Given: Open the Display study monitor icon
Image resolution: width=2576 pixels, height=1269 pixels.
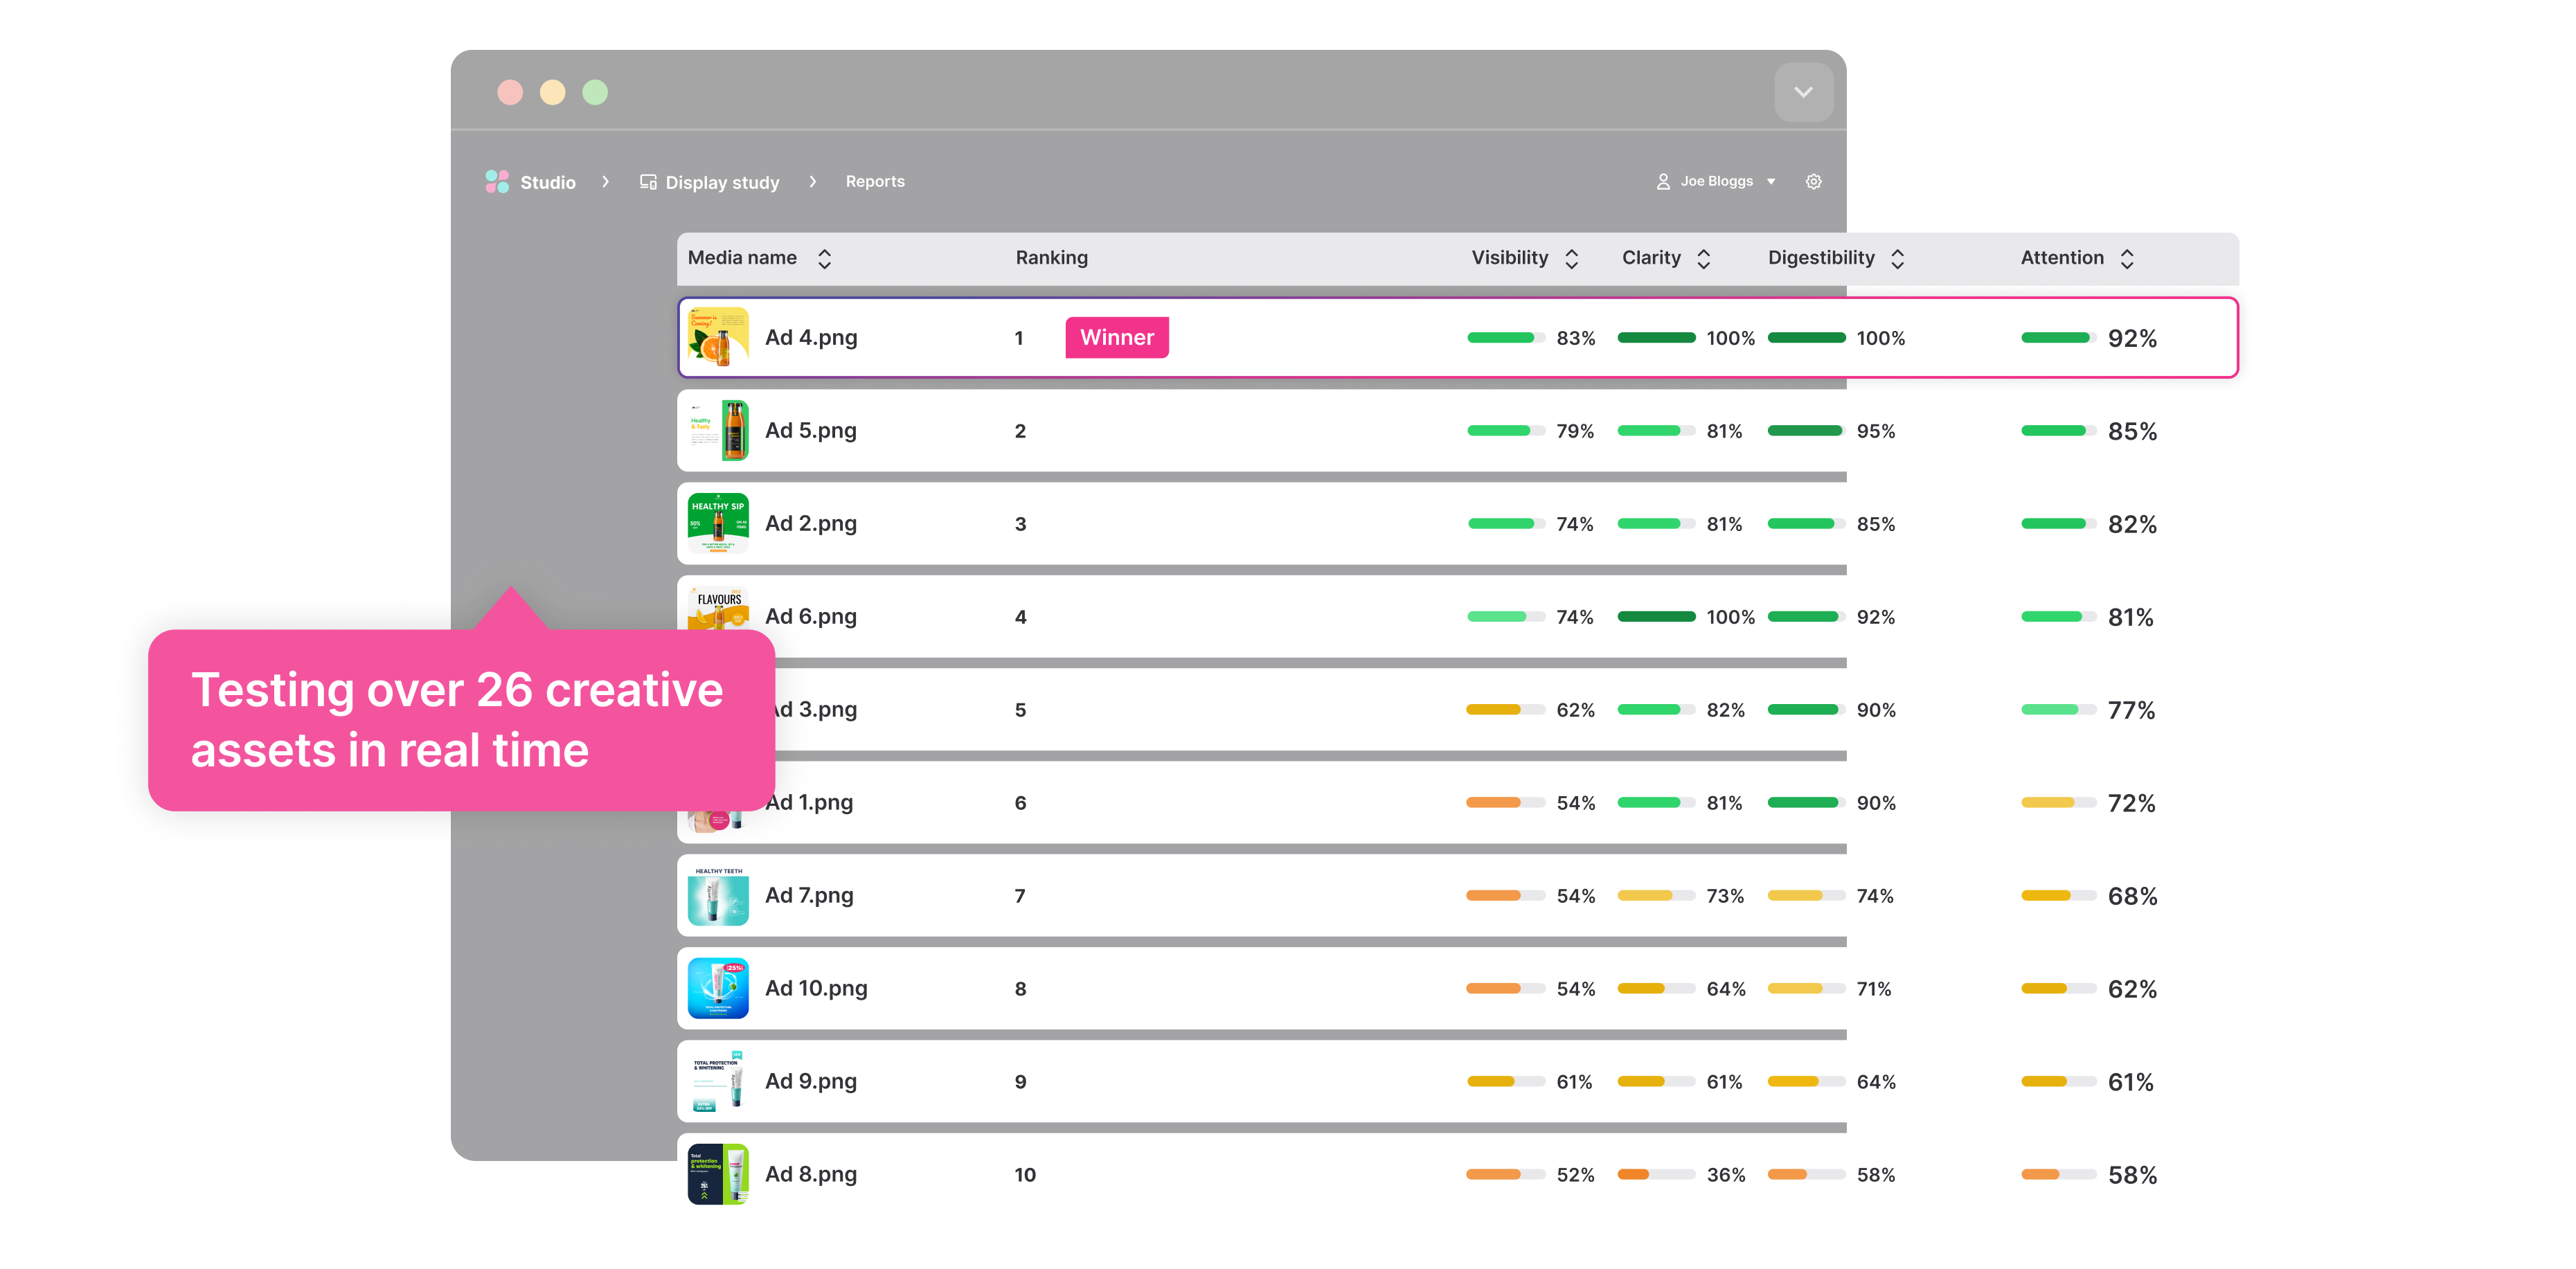Looking at the screenshot, I should pyautogui.click(x=647, y=181).
